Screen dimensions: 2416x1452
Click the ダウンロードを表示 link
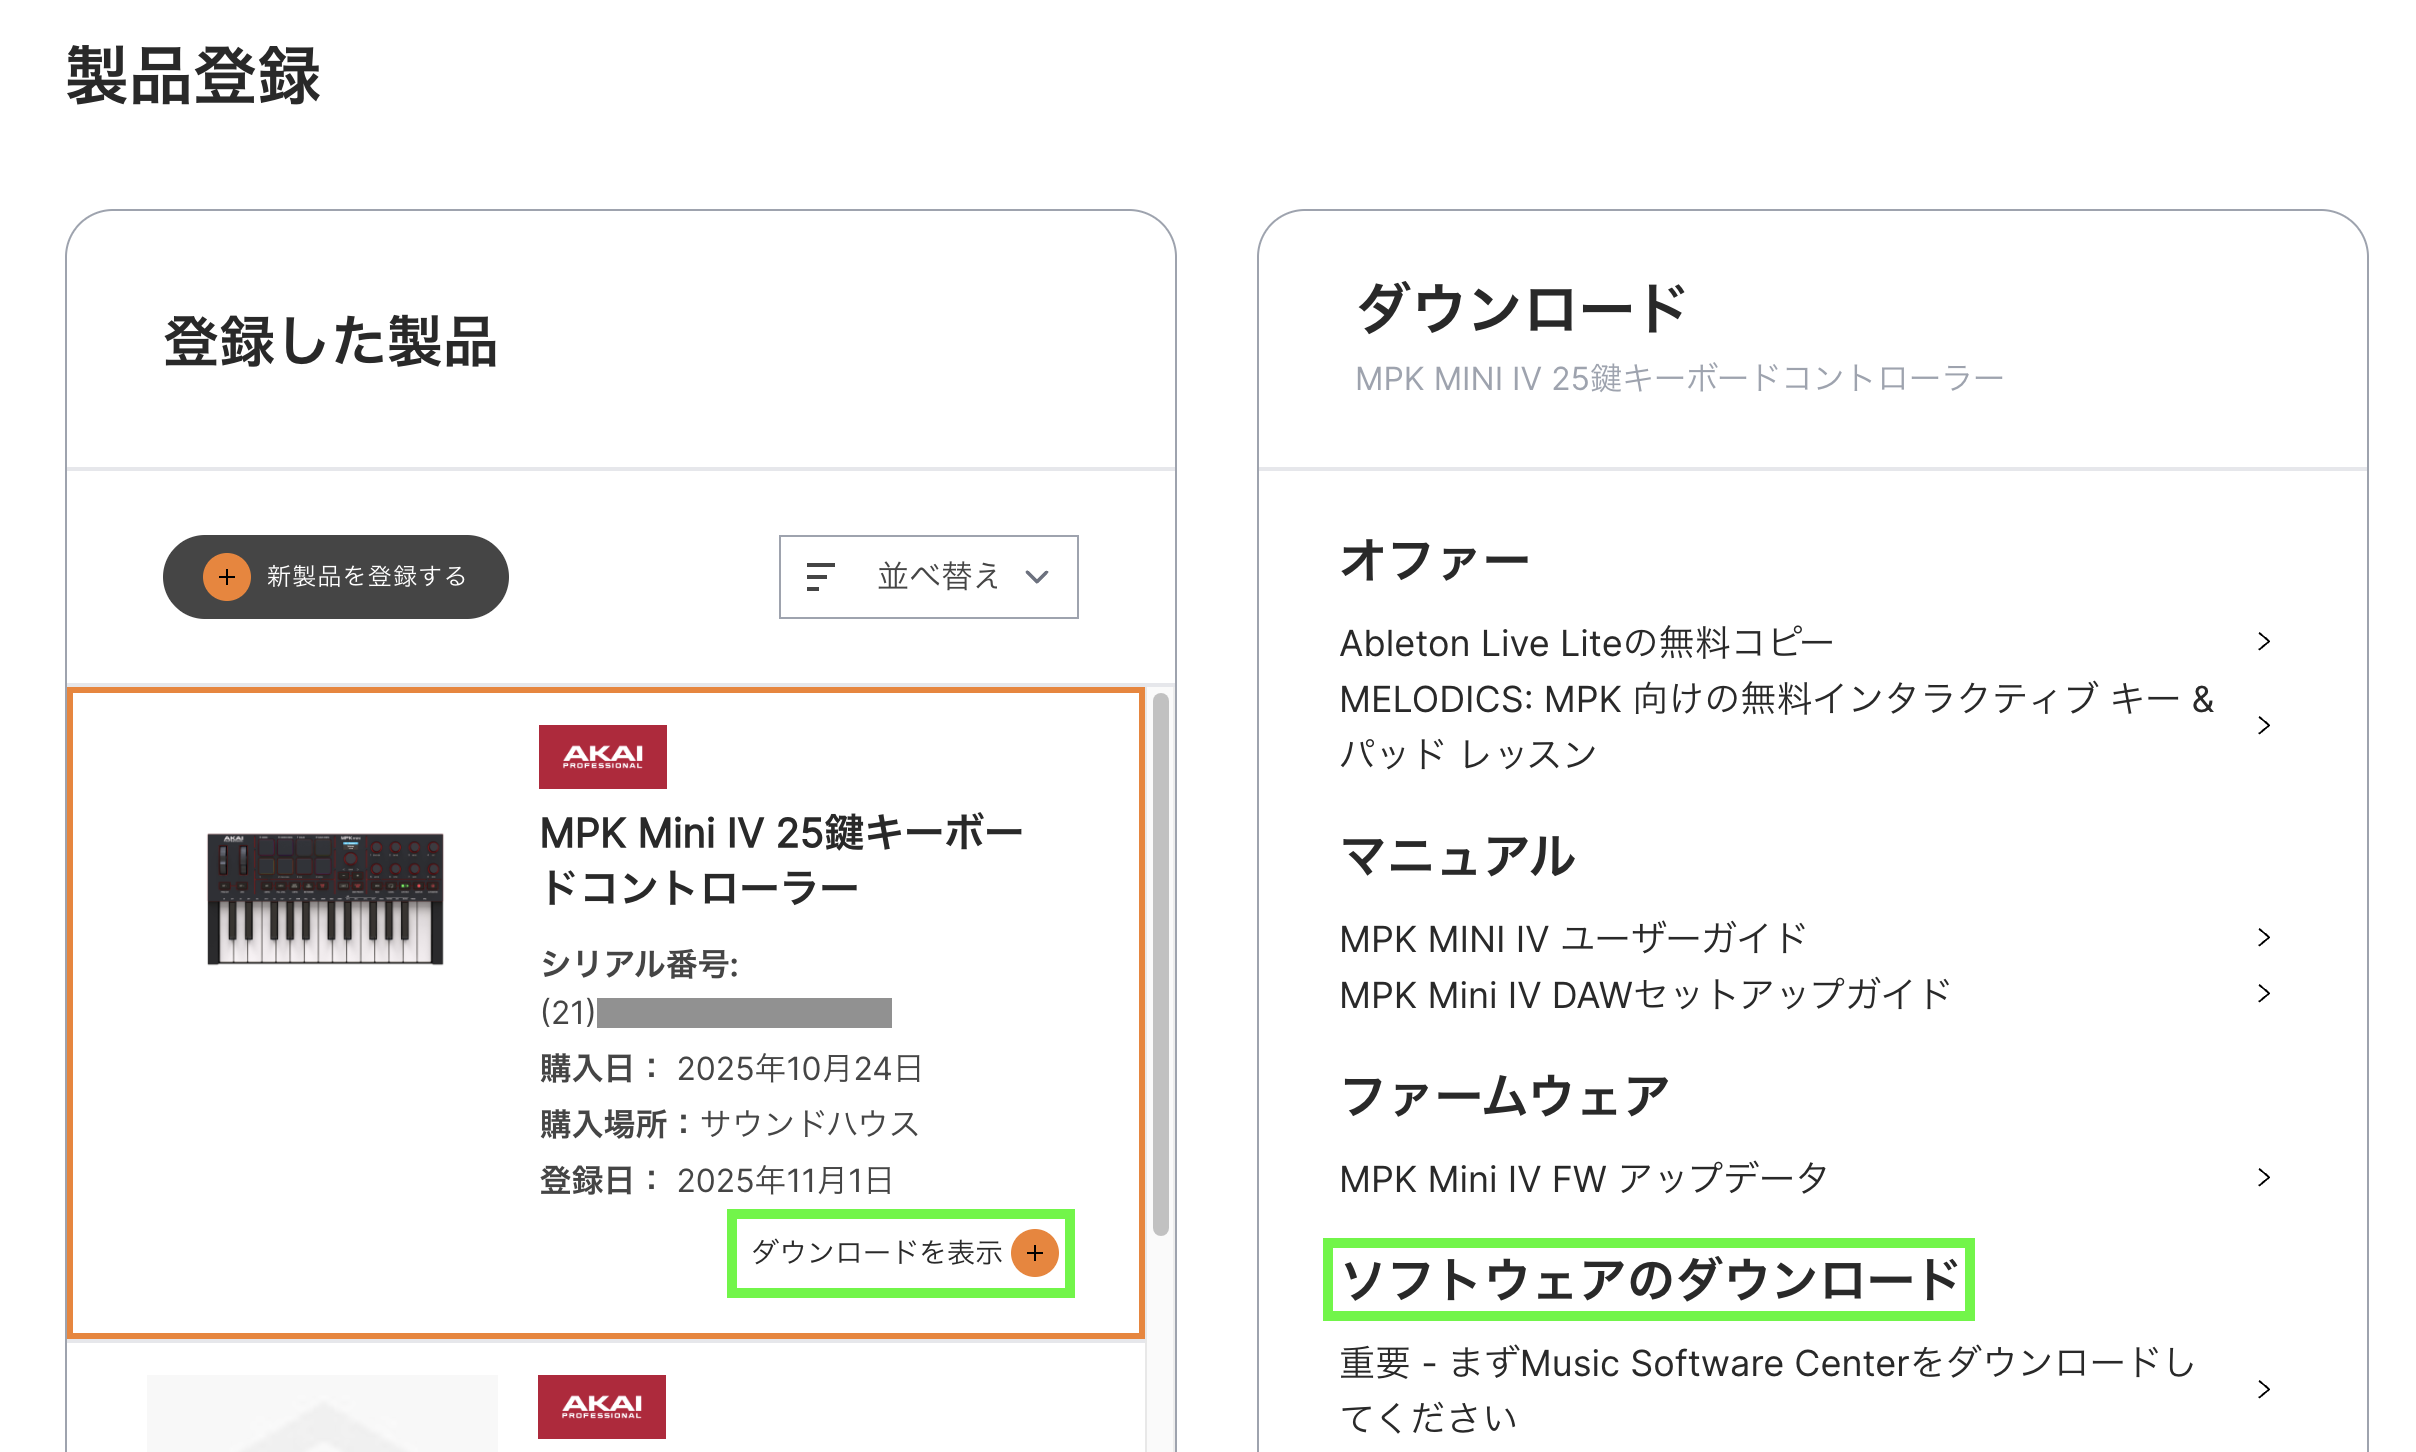pyautogui.click(x=876, y=1253)
